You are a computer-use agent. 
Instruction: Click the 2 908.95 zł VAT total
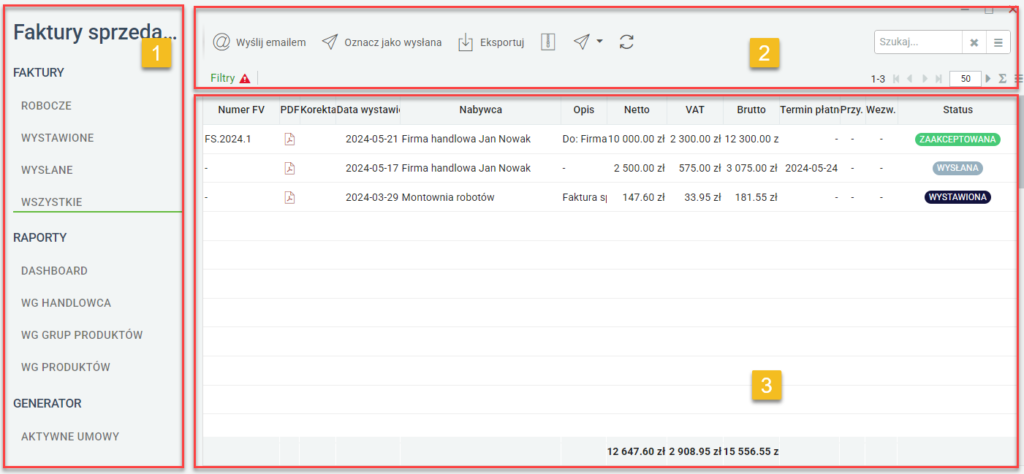click(x=695, y=451)
